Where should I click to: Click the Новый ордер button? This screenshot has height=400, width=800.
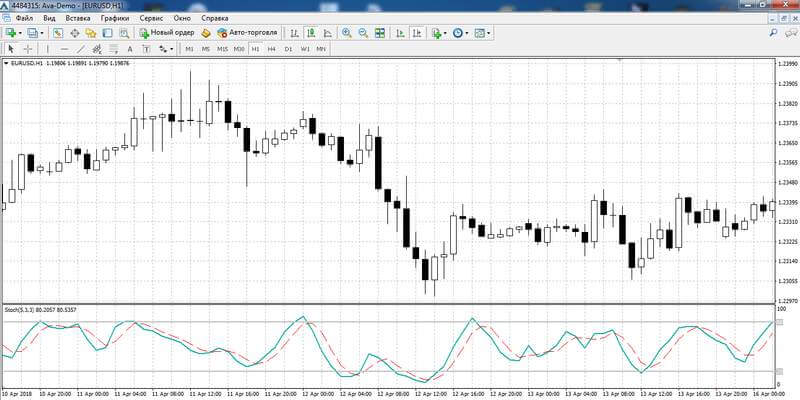[x=167, y=33]
